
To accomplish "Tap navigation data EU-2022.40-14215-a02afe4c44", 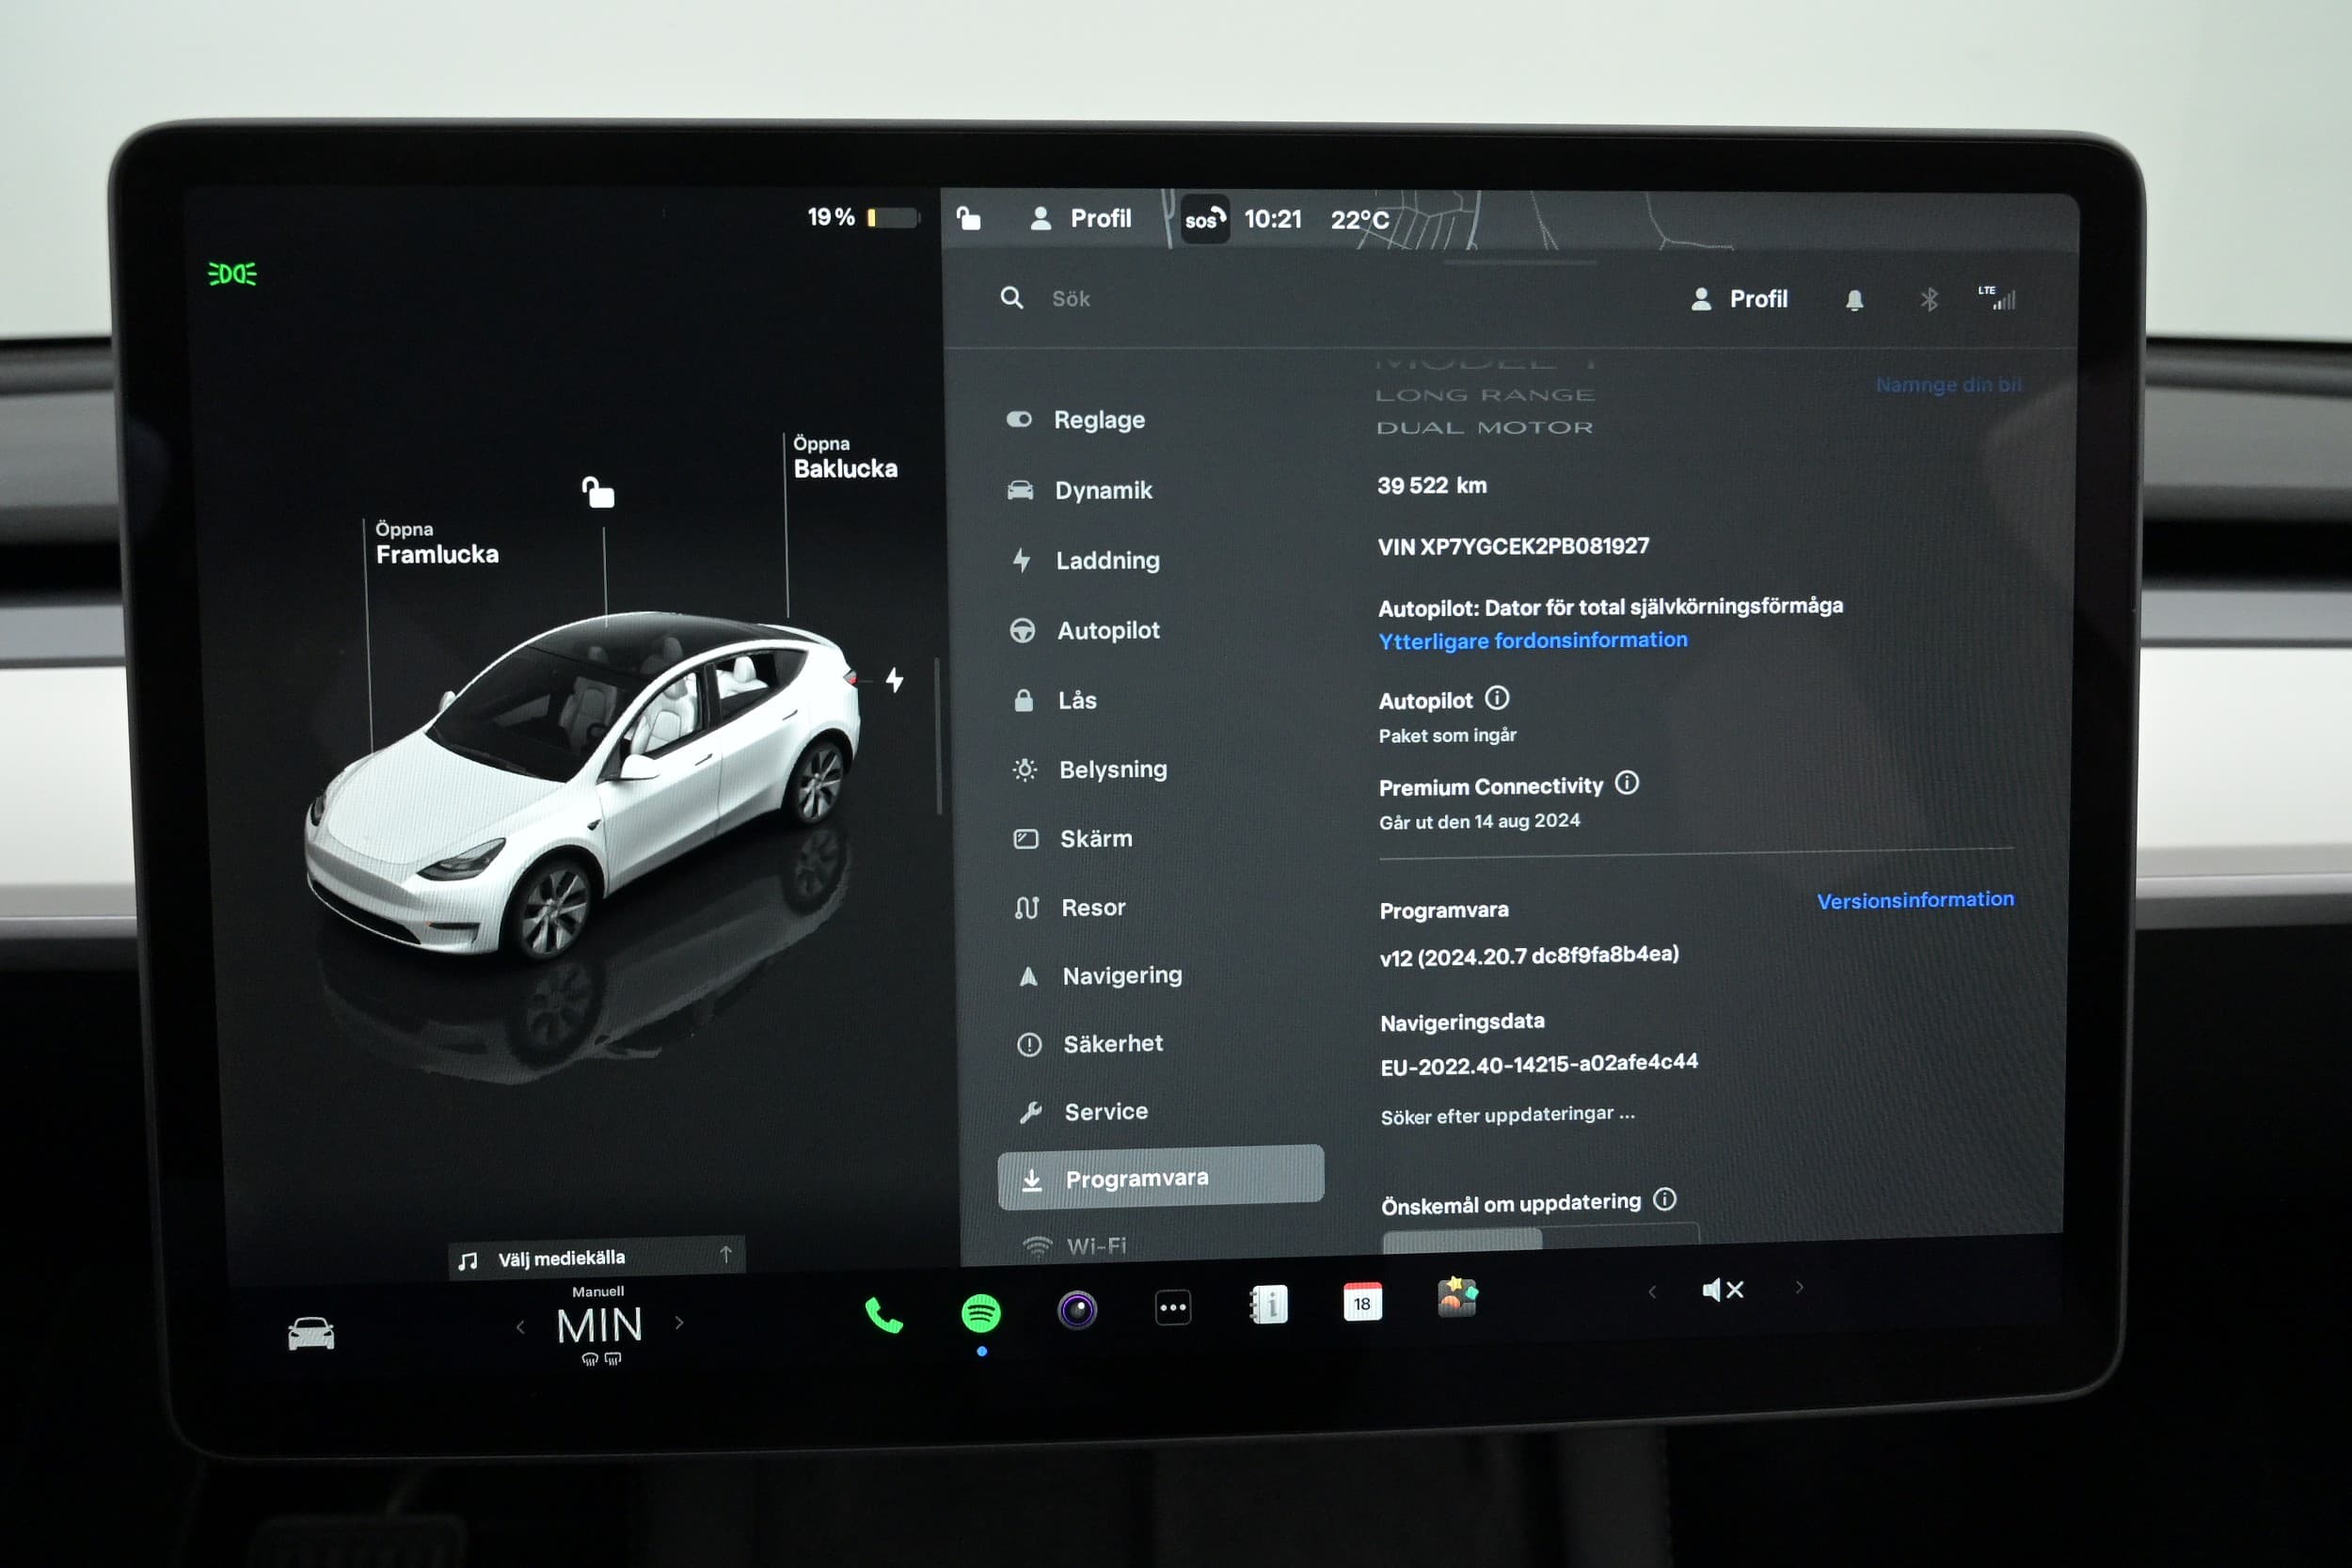I will (1539, 1064).
